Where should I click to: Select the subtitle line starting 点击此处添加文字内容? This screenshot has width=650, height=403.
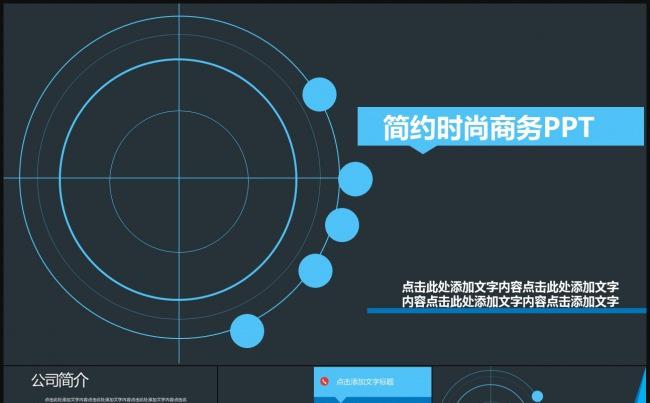pos(510,287)
